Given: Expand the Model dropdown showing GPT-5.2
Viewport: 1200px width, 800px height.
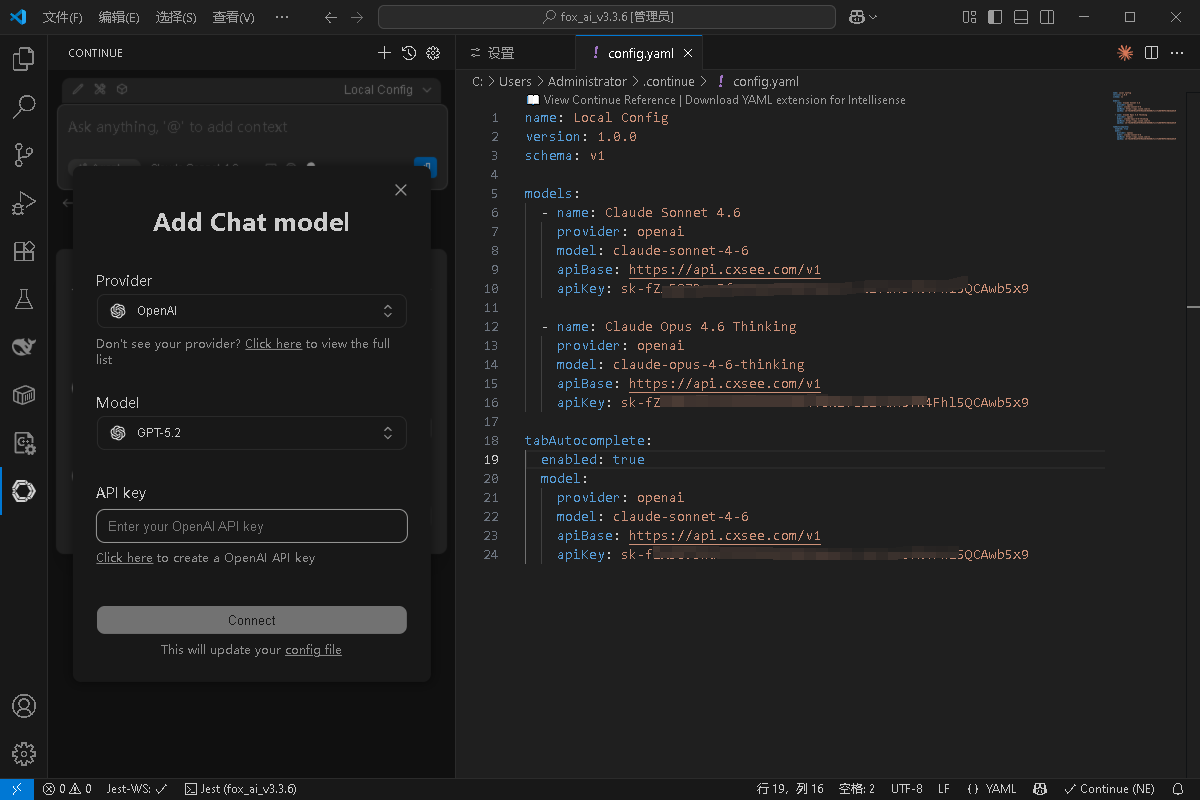Looking at the screenshot, I should coord(251,433).
